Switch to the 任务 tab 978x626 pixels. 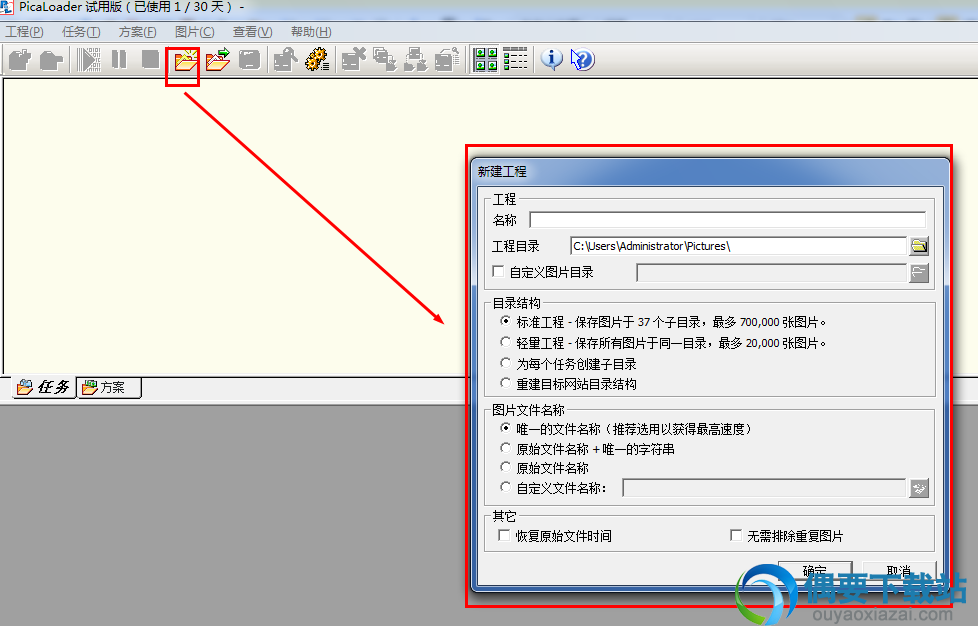[x=44, y=387]
